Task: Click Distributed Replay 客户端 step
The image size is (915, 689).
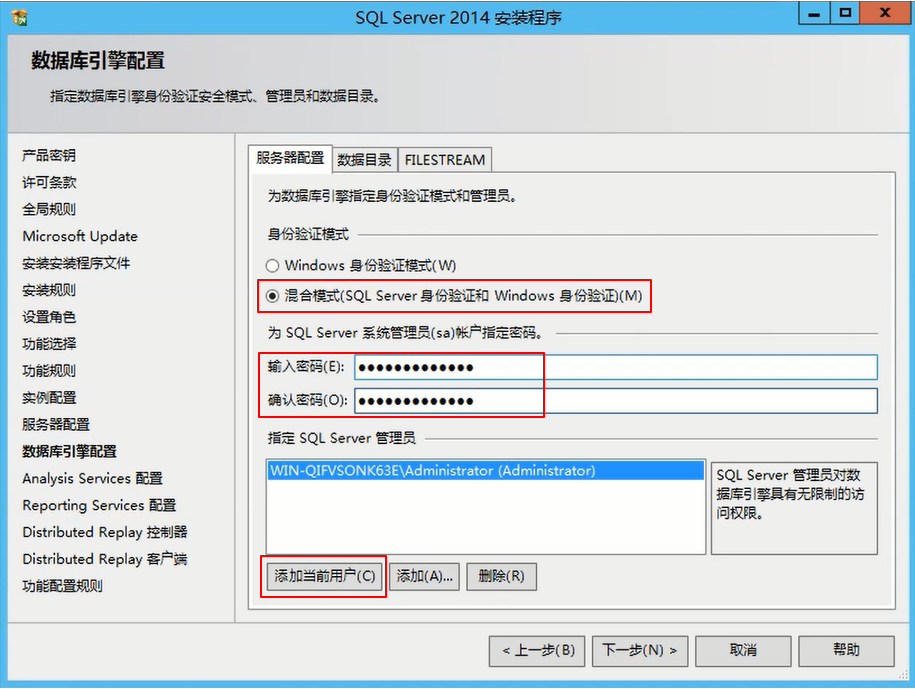Action: (x=105, y=559)
